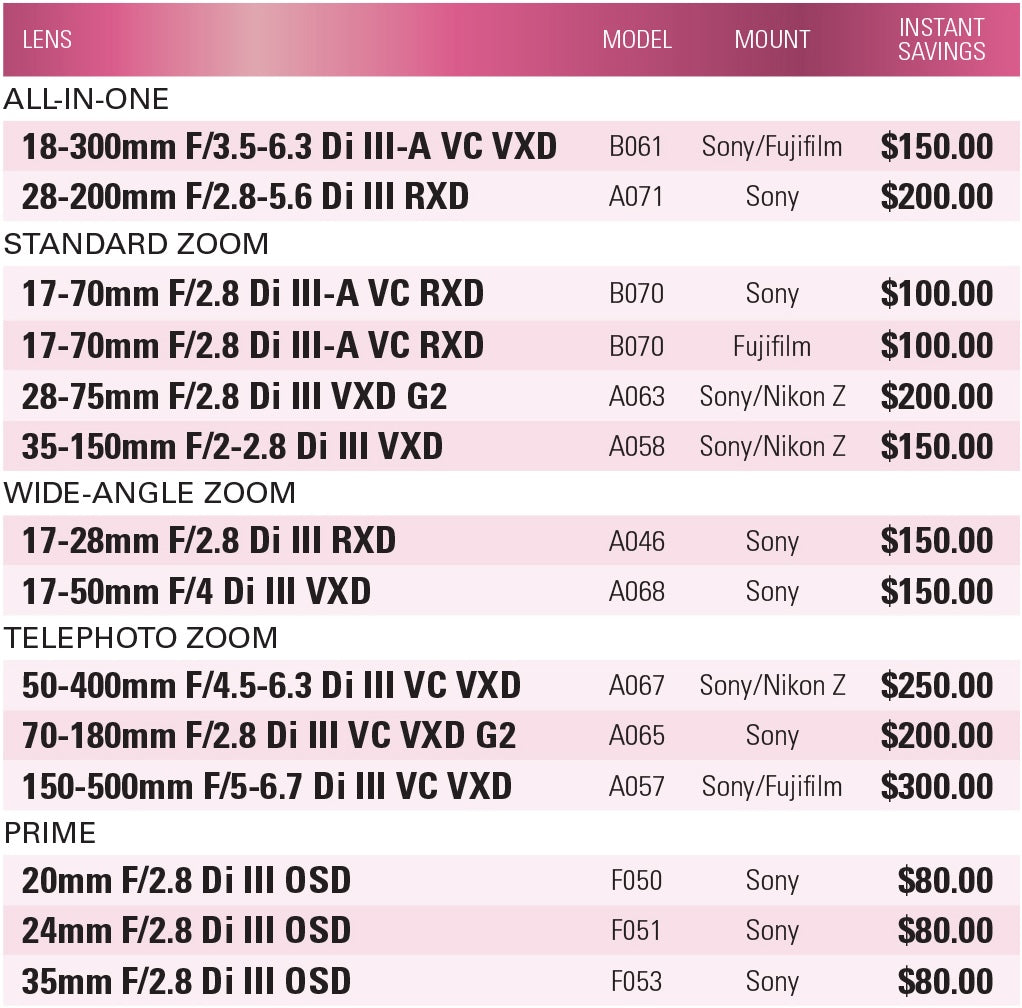Image resolution: width=1022 pixels, height=1008 pixels.
Task: Click the 28-75mm F/2.8 Di III VXD G2 lens name
Action: (234, 397)
